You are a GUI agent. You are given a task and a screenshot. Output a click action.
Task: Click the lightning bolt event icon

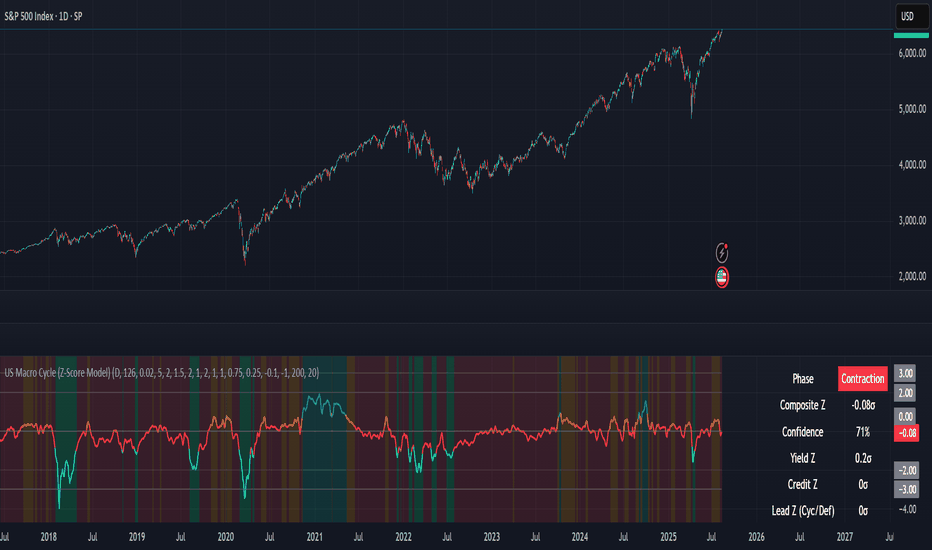(722, 253)
